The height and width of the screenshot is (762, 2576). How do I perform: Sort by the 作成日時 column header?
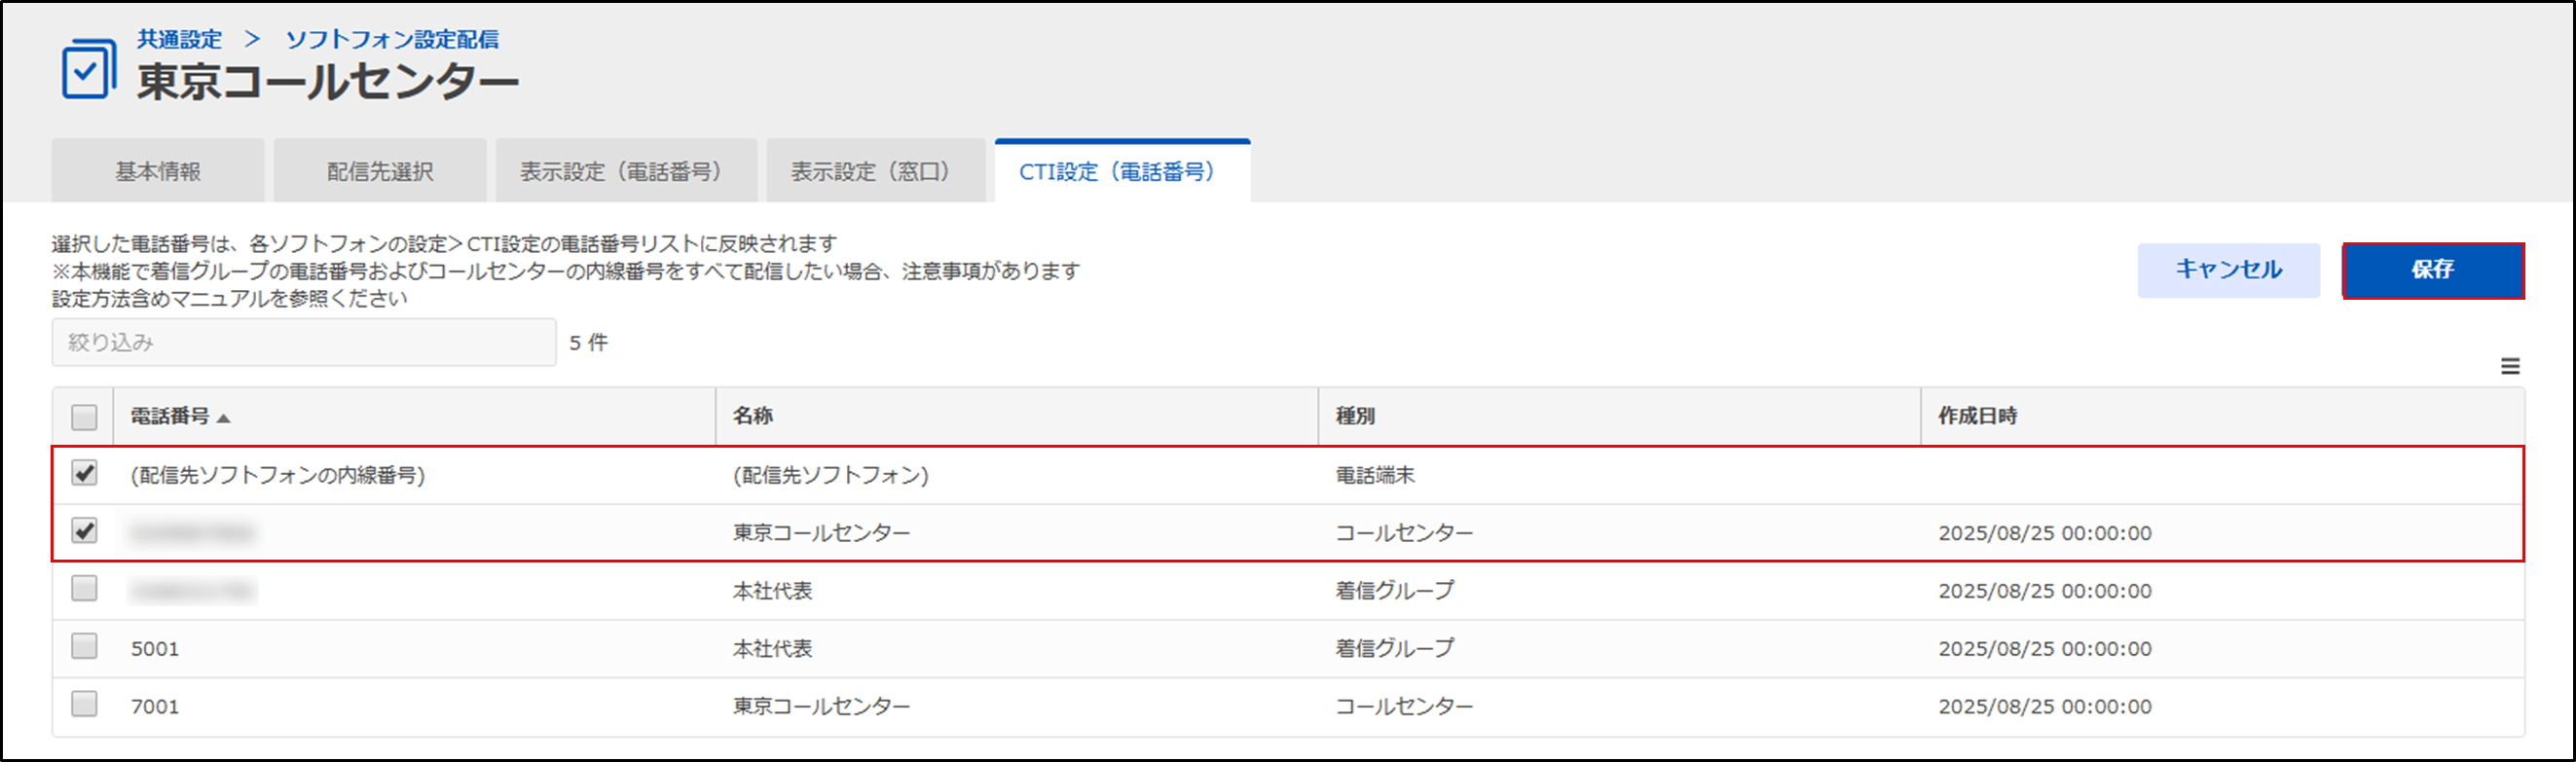(1977, 416)
